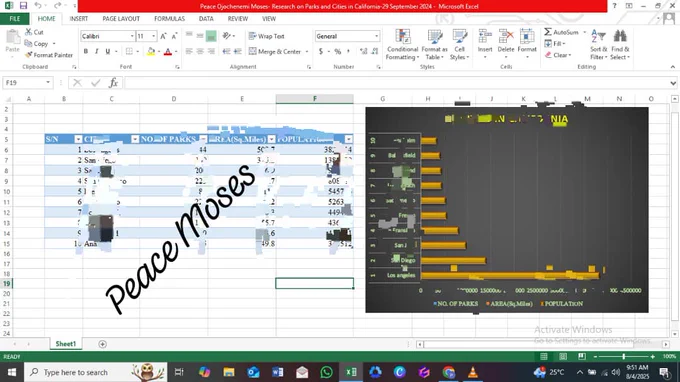Select the Sheet1 worksheet tab
The height and width of the screenshot is (382, 680).
tap(65, 344)
